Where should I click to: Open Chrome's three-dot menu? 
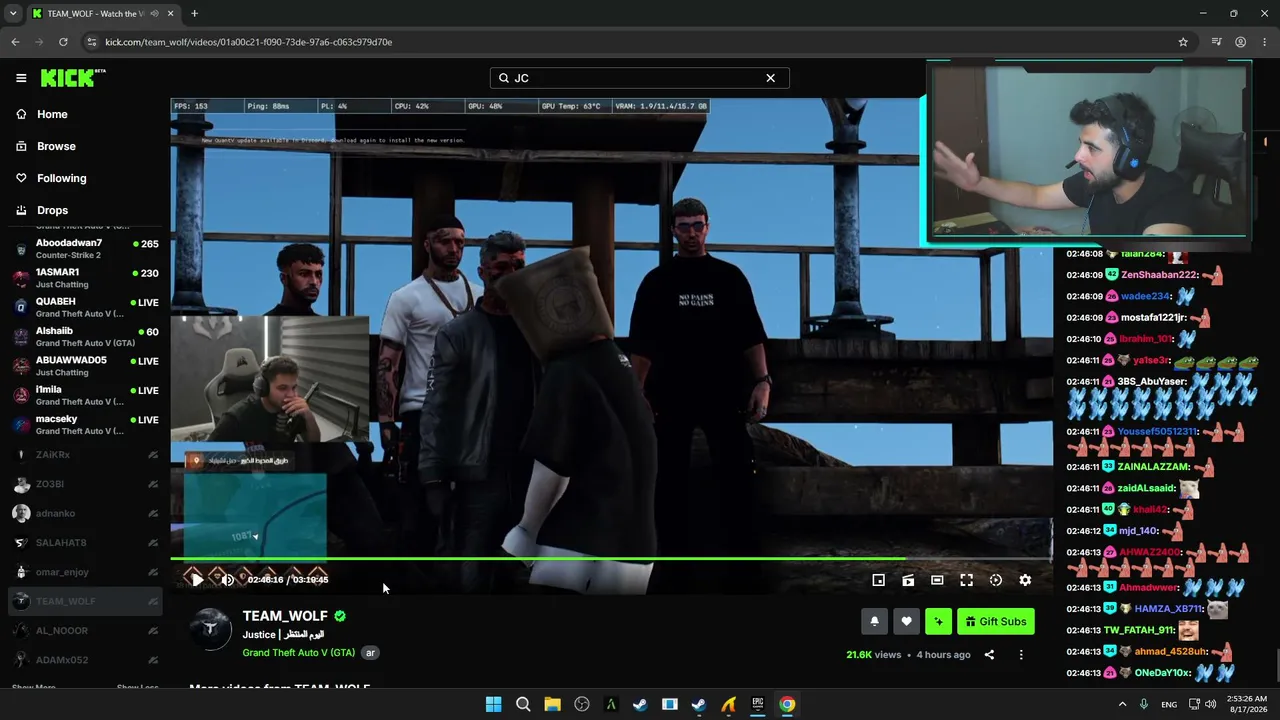1265,42
